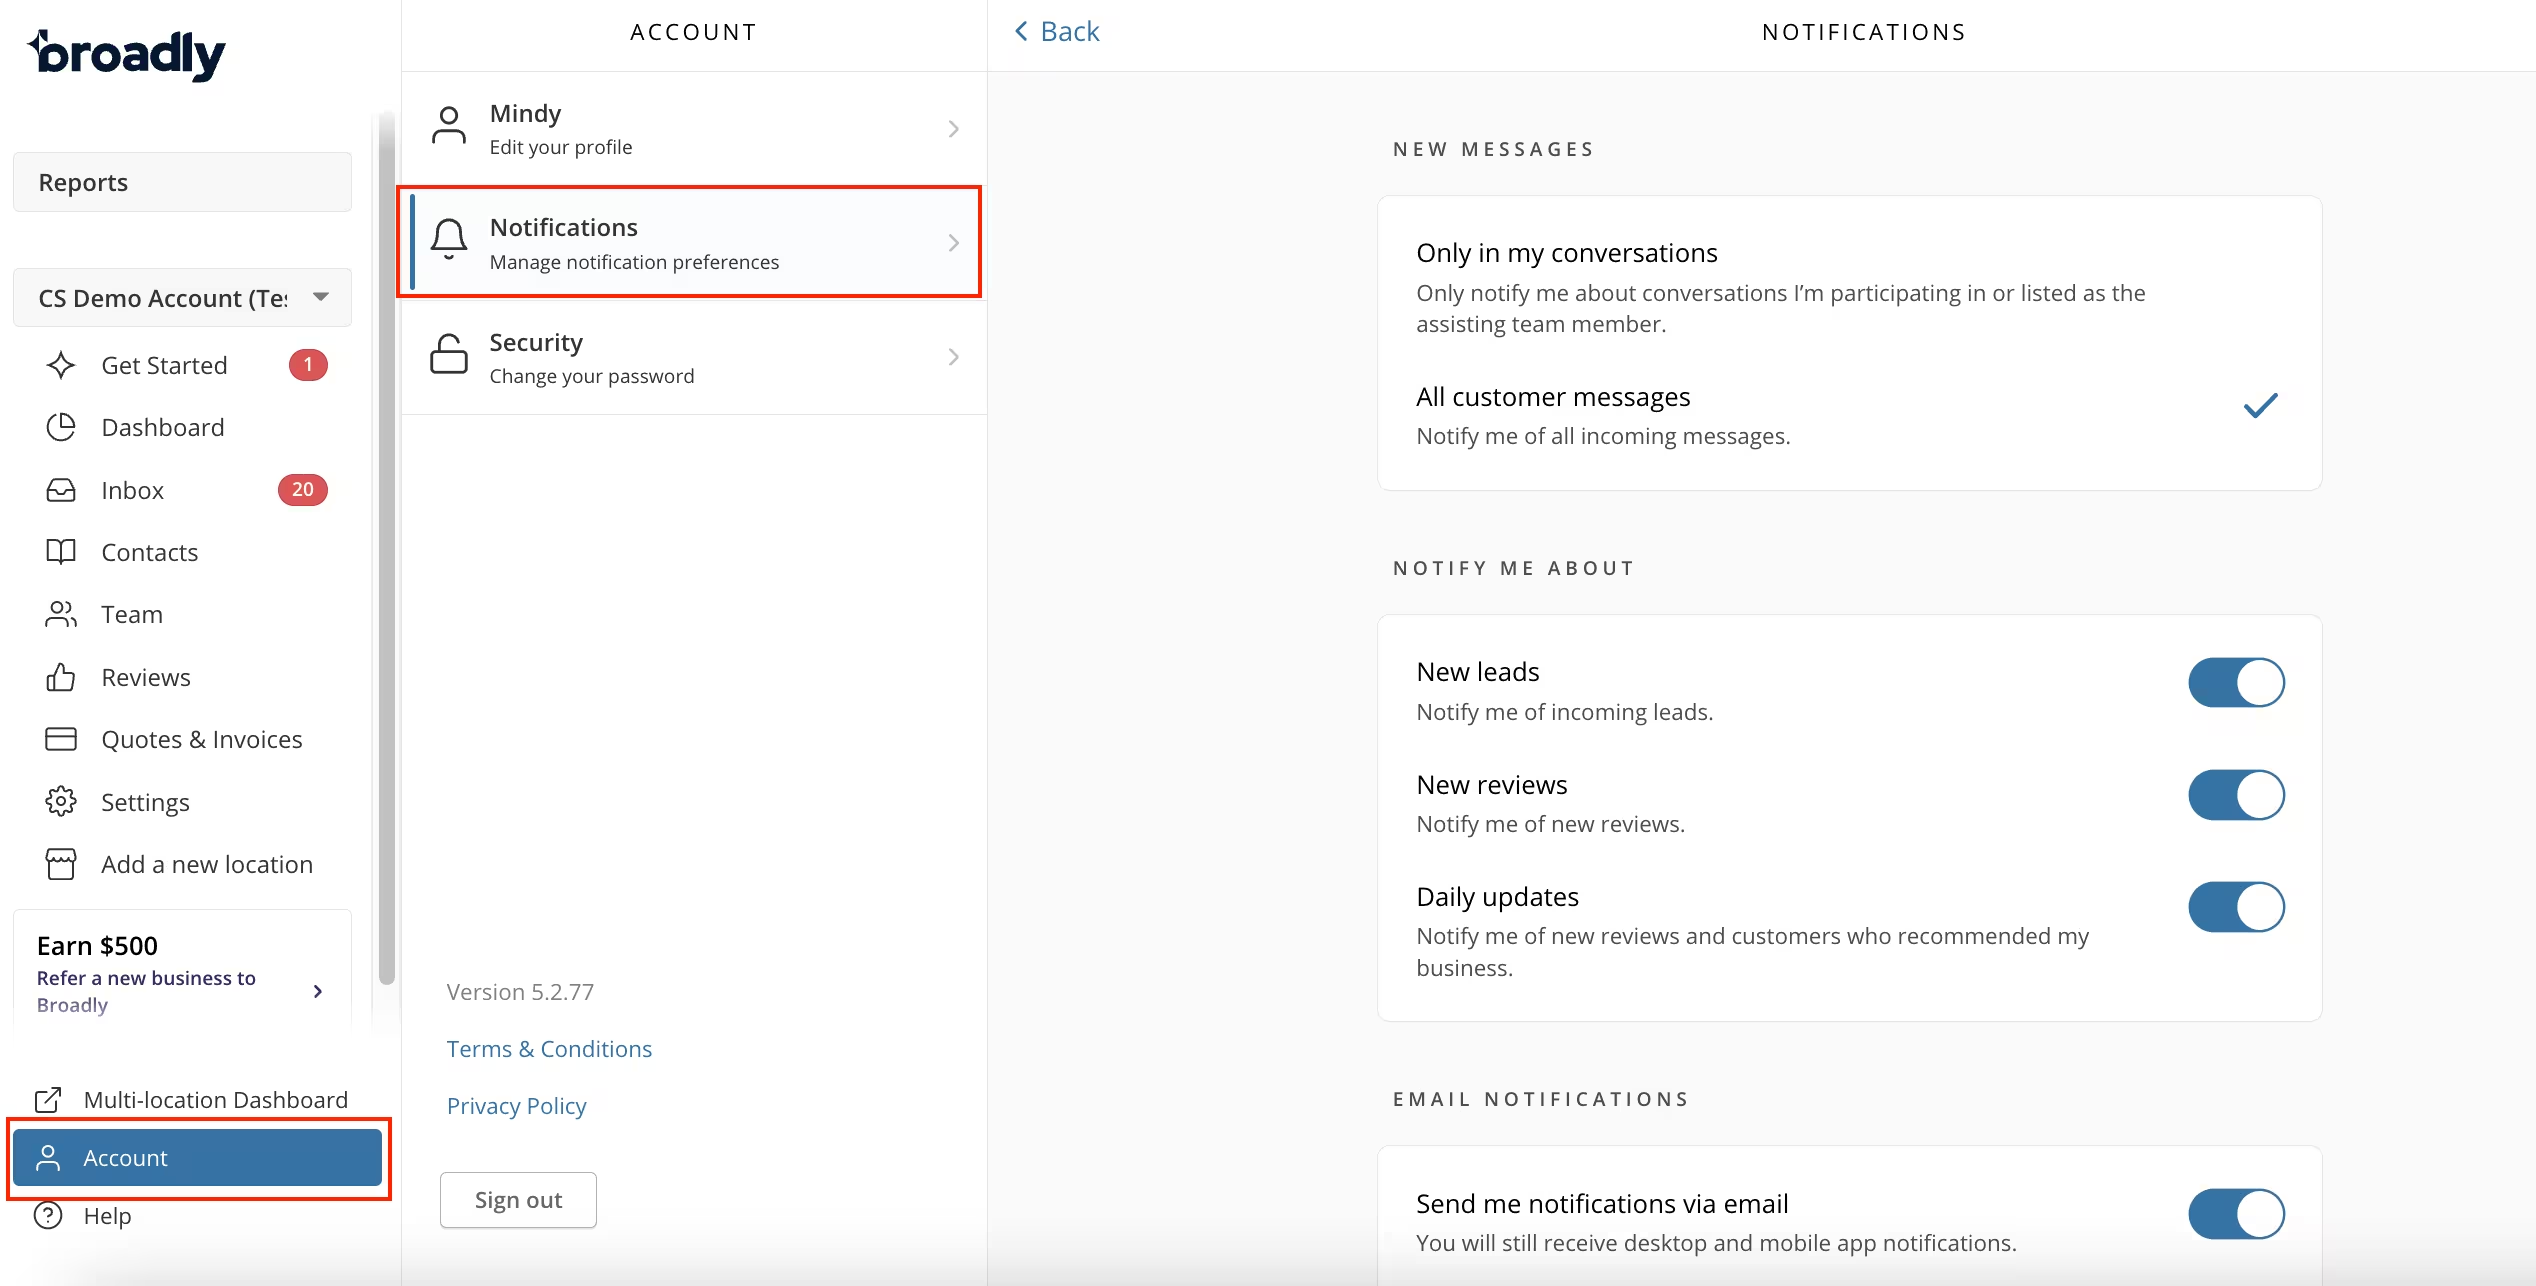Disable the New reviews toggle
2536x1286 pixels.
pyautogui.click(x=2236, y=795)
